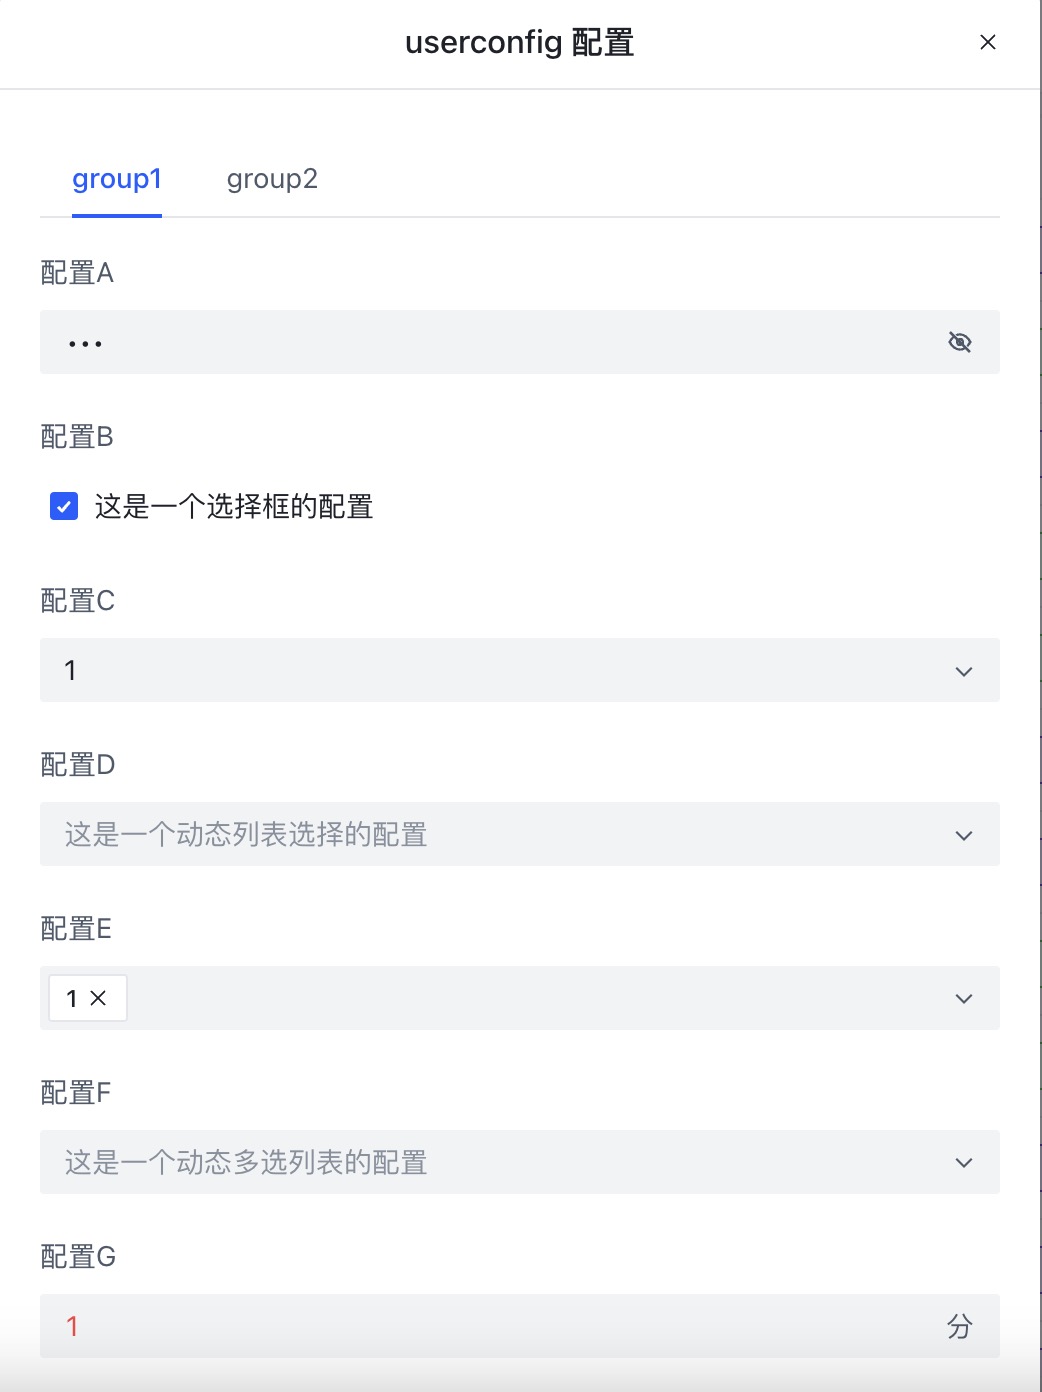
Task: Click the userconfig 配置 dialog title
Action: pyautogui.click(x=519, y=43)
